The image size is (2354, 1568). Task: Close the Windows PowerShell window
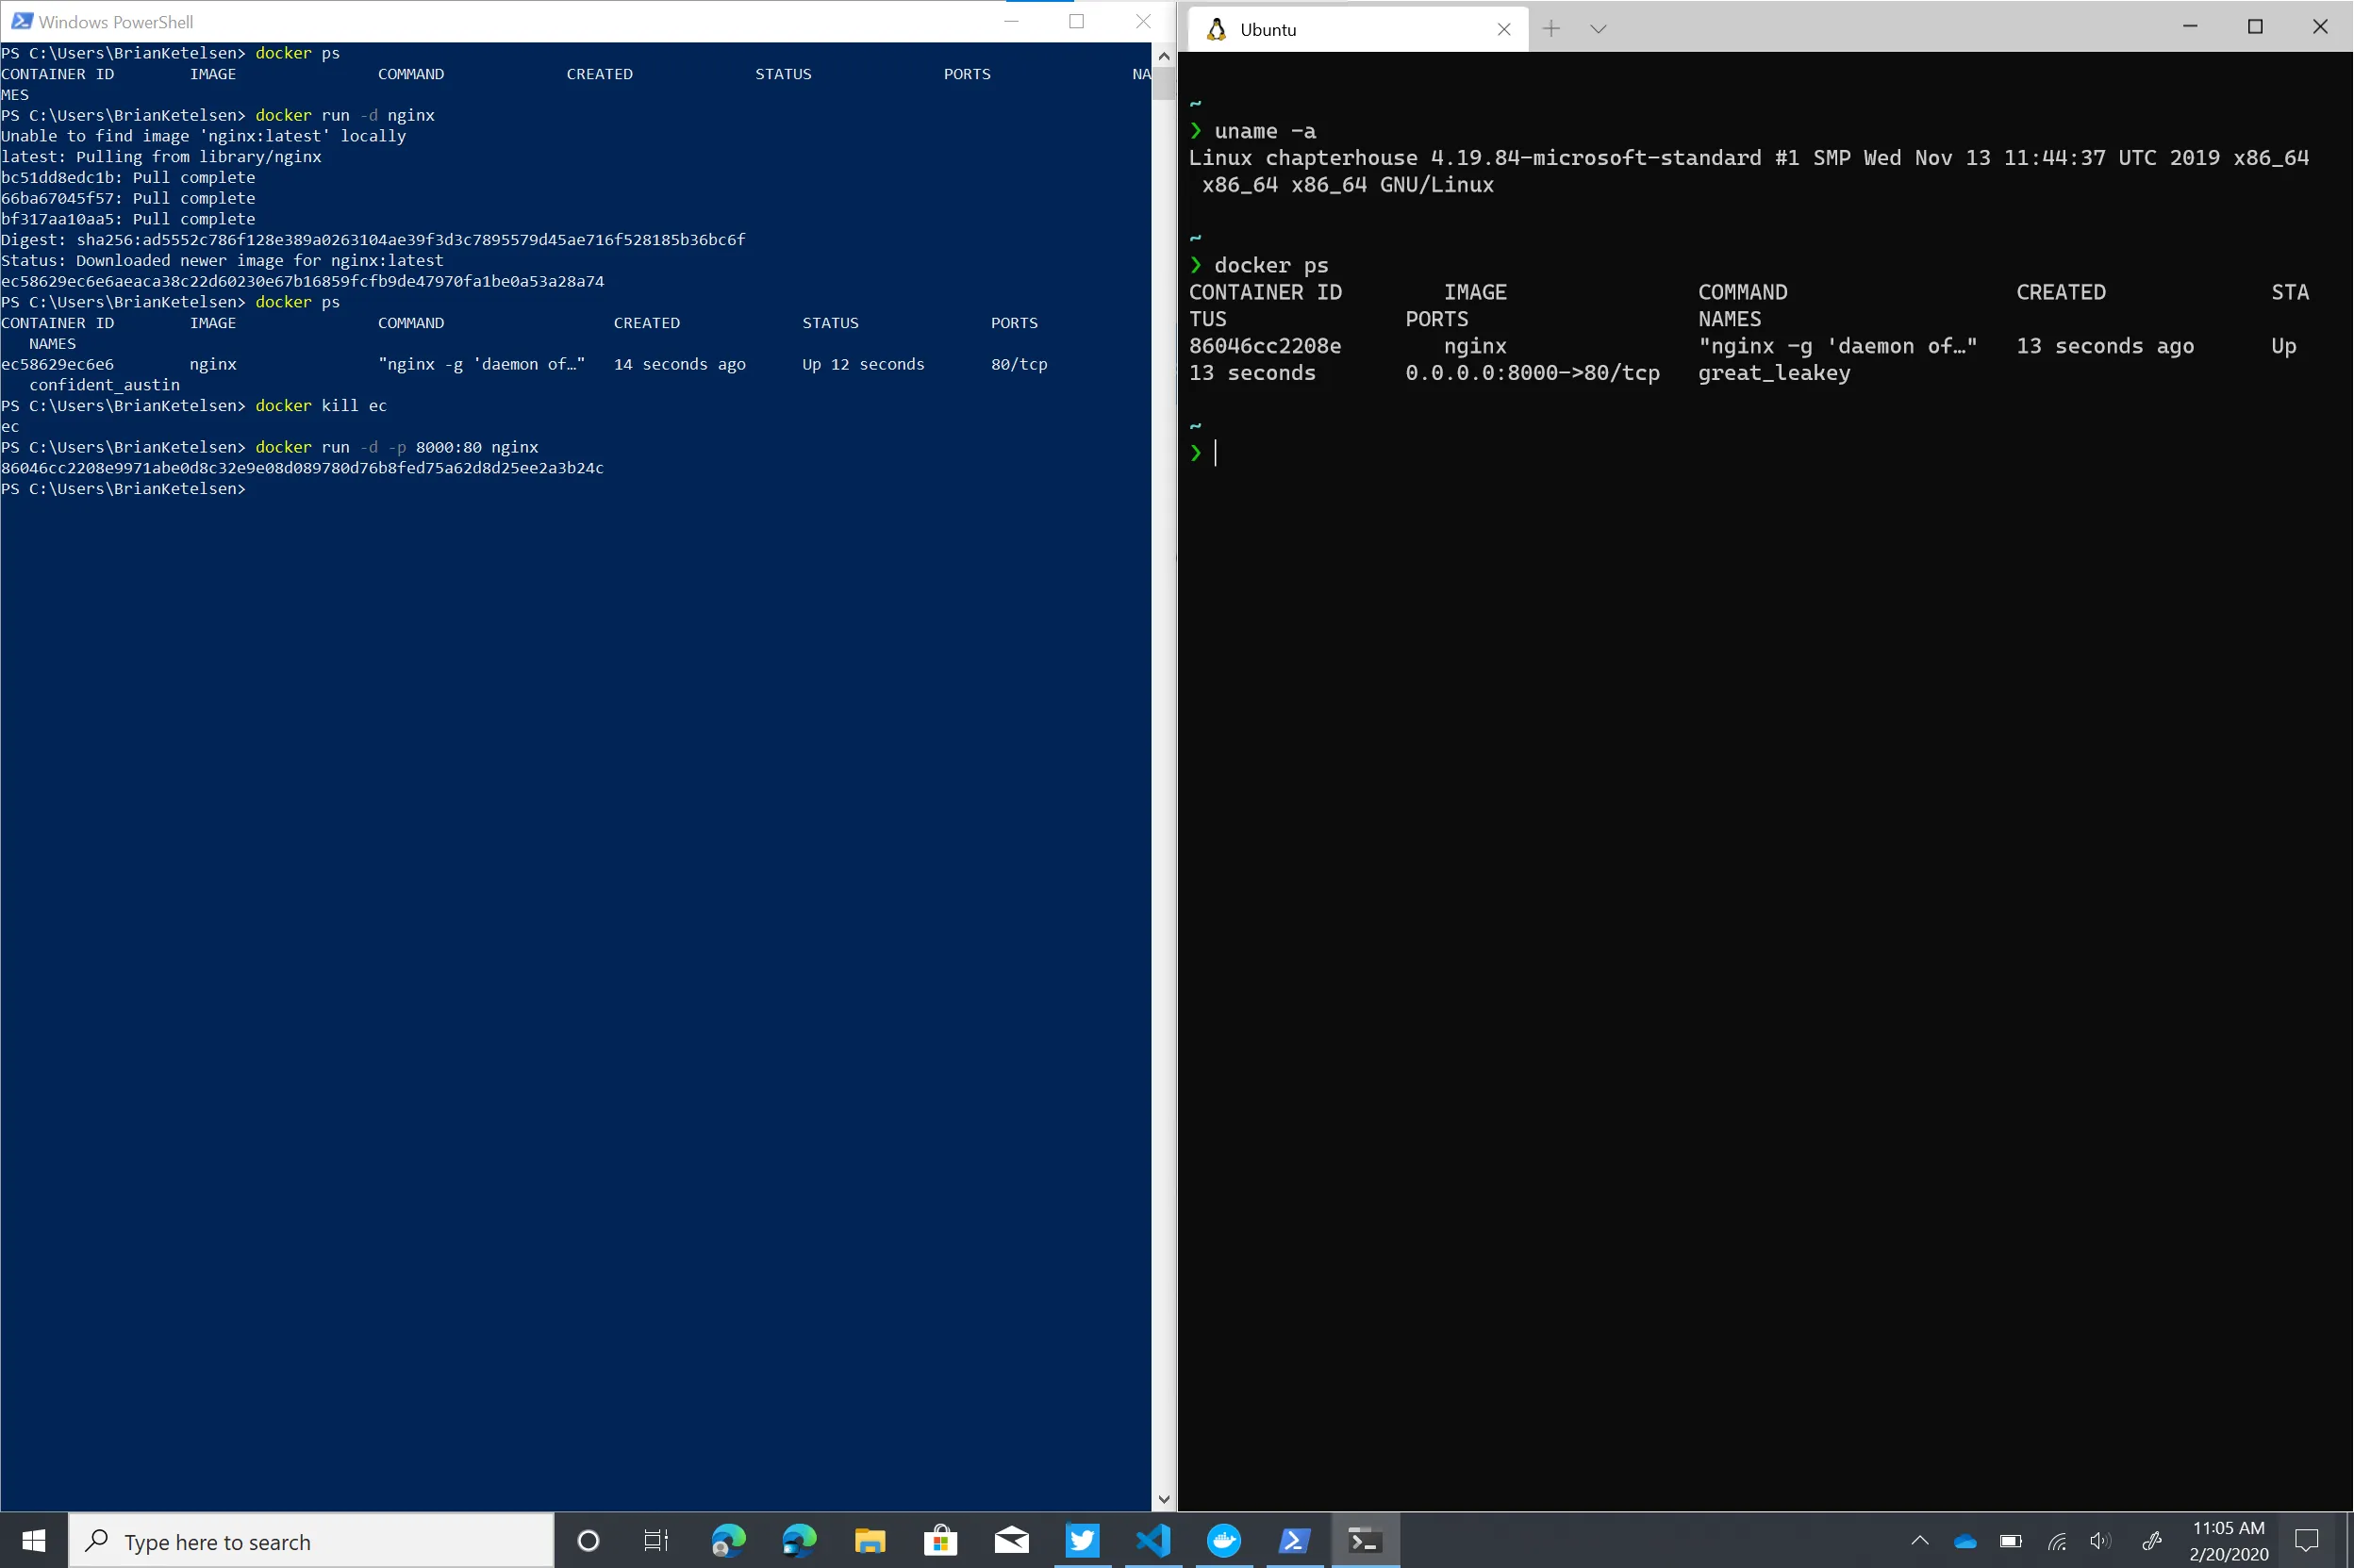(x=1143, y=21)
